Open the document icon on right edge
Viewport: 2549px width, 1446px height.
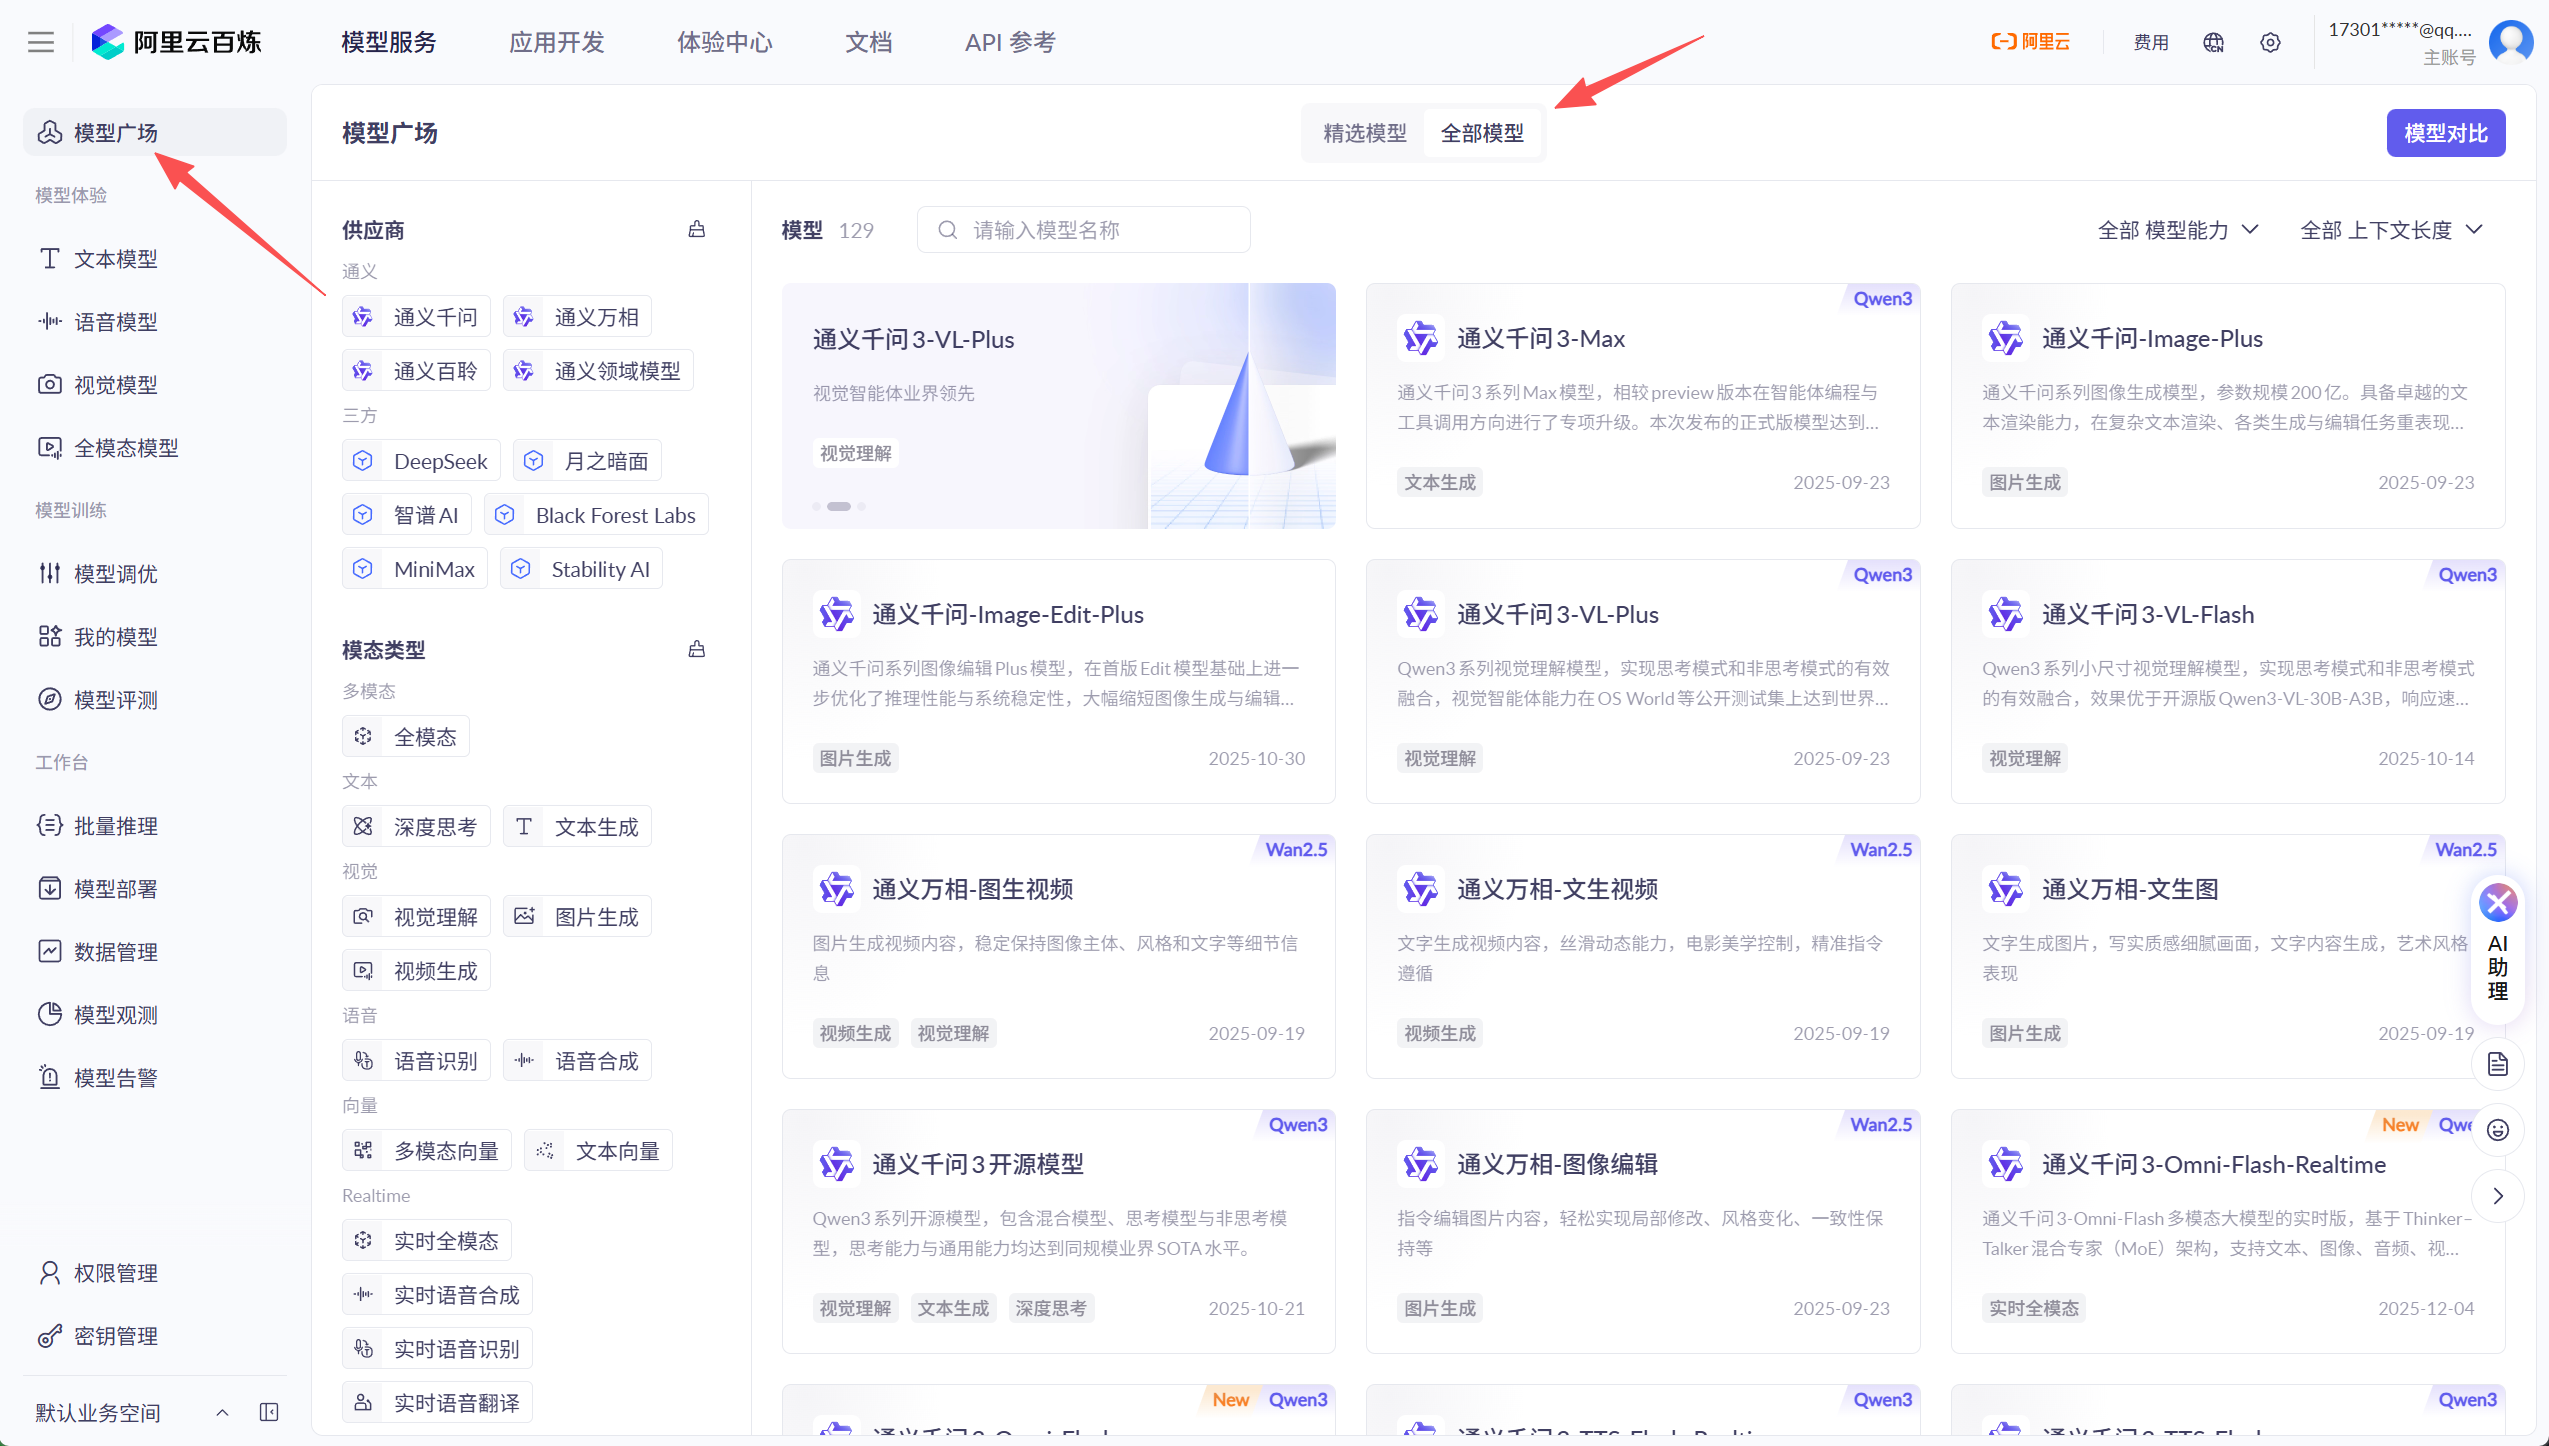(2498, 1064)
